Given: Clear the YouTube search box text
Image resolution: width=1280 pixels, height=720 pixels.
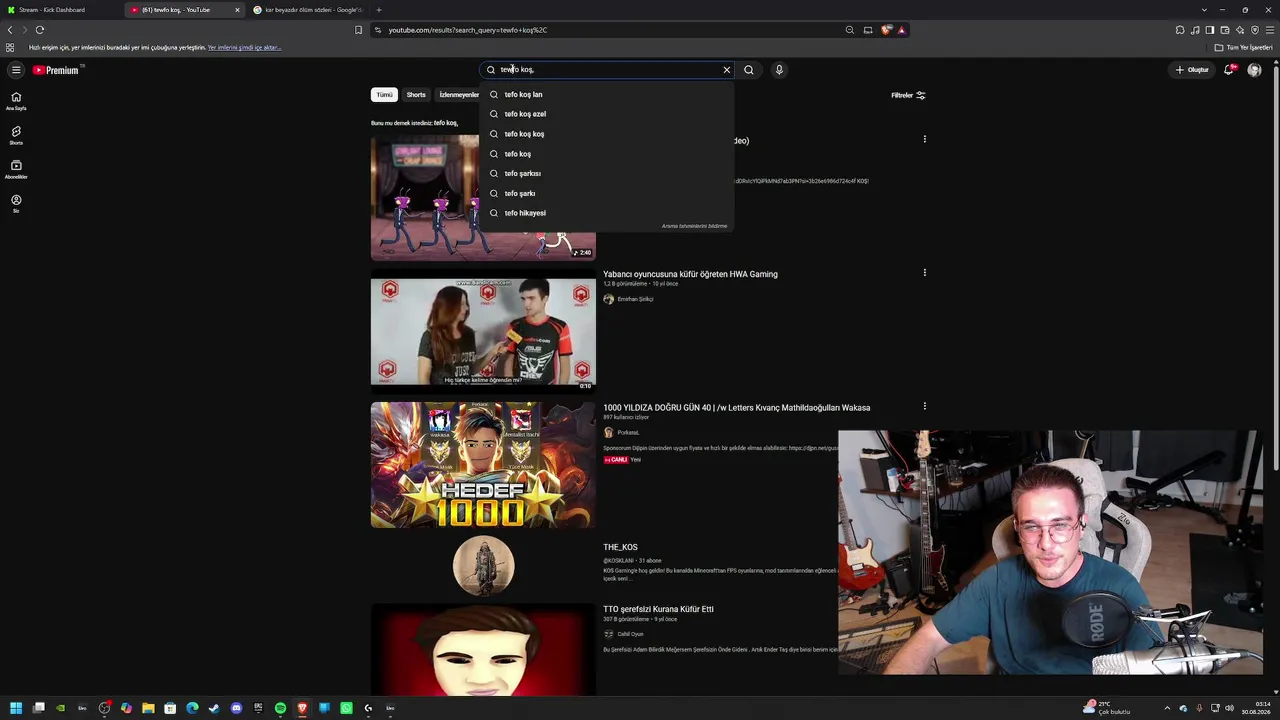Looking at the screenshot, I should (x=727, y=70).
